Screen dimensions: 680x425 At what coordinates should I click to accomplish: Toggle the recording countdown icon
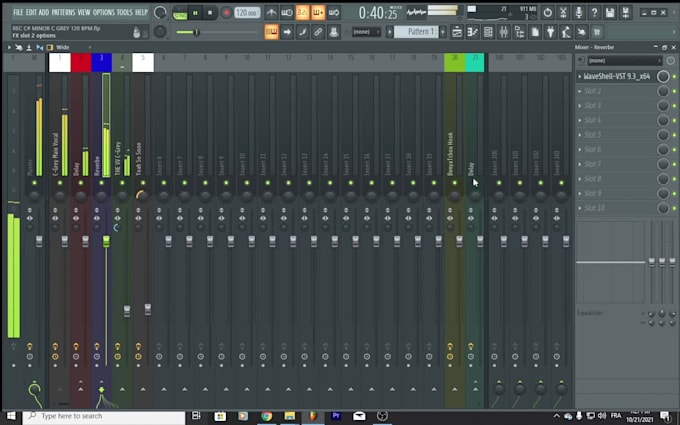coord(302,13)
